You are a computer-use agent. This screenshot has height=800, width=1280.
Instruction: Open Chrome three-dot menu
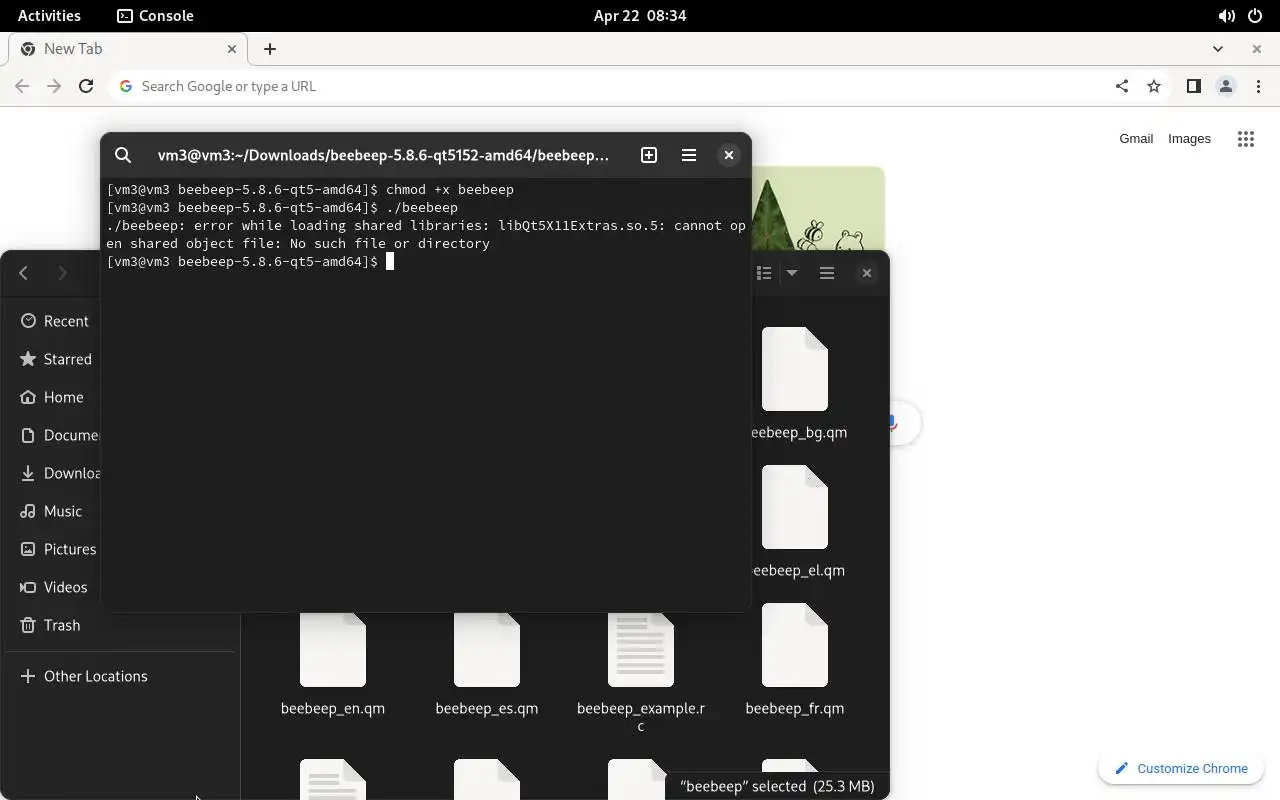[1258, 86]
